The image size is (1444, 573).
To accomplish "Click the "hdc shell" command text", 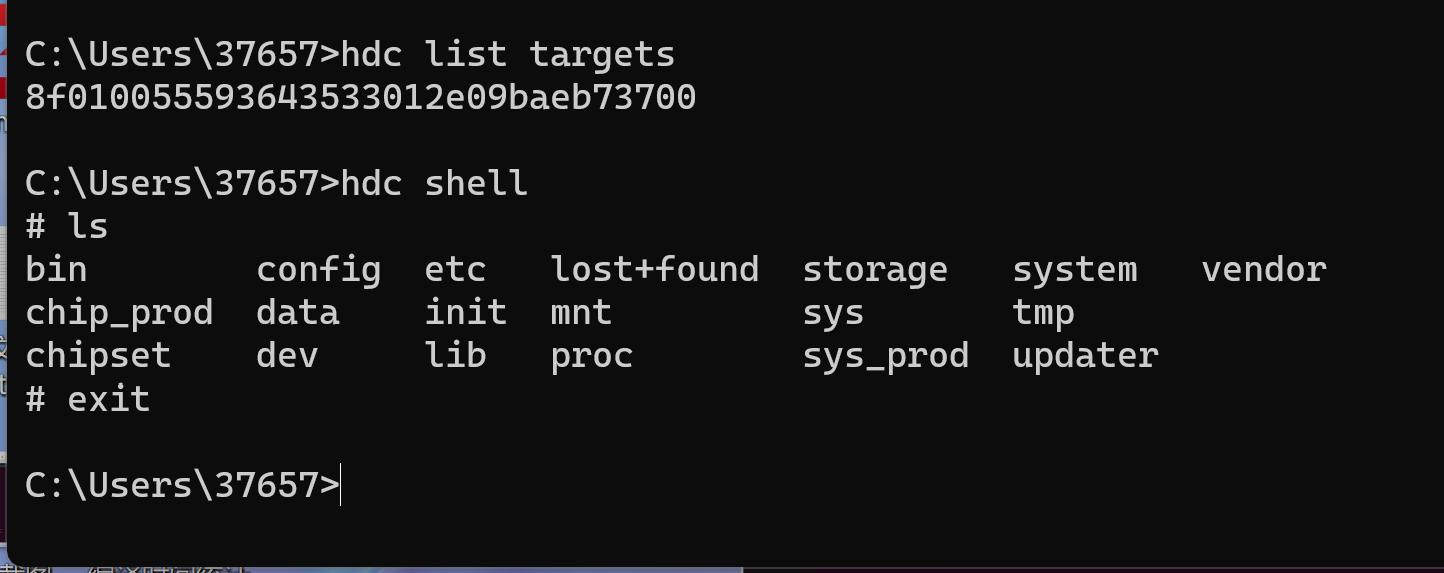I will [434, 184].
